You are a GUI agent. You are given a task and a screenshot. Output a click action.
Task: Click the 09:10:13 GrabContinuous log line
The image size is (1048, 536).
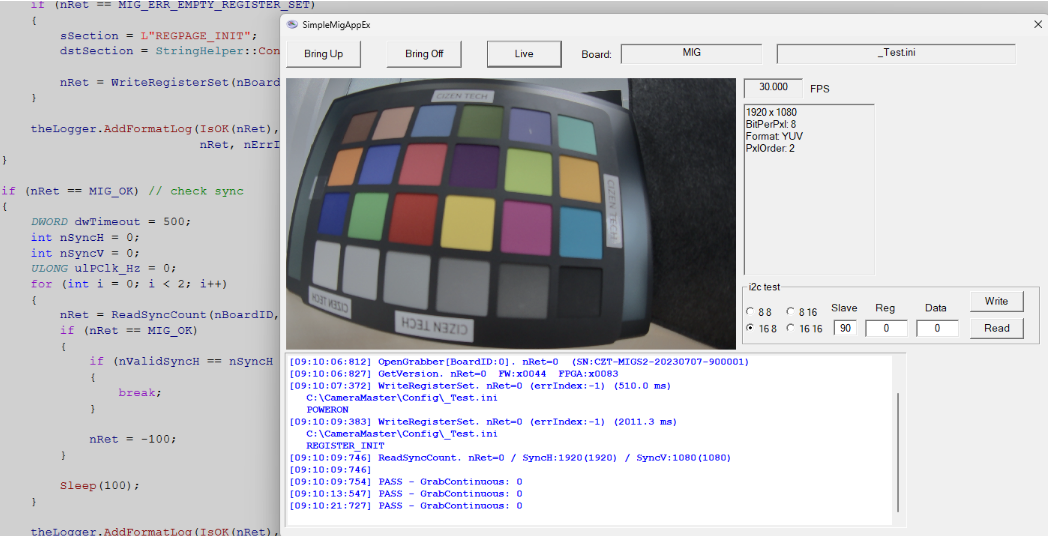(x=406, y=495)
